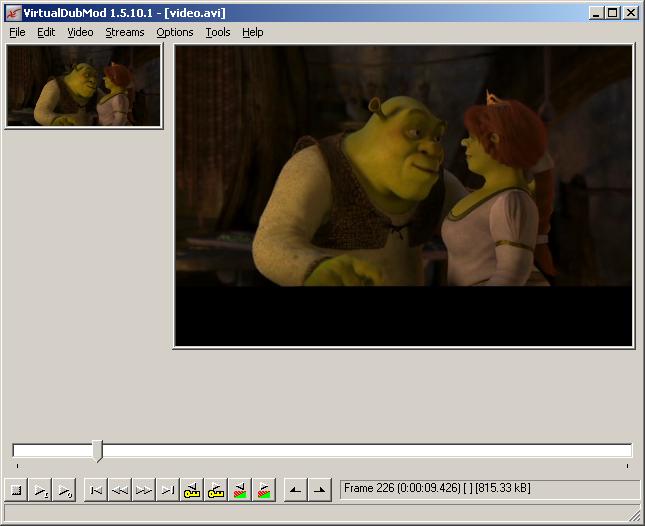Open the Edit menu

click(46, 32)
